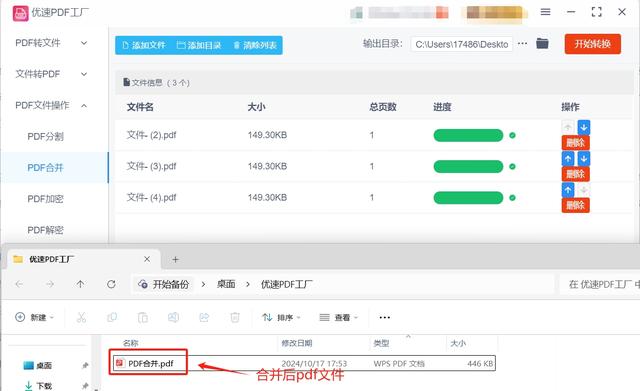Click the Explorer forward arrow
640x391 pixels.
[x=50, y=284]
